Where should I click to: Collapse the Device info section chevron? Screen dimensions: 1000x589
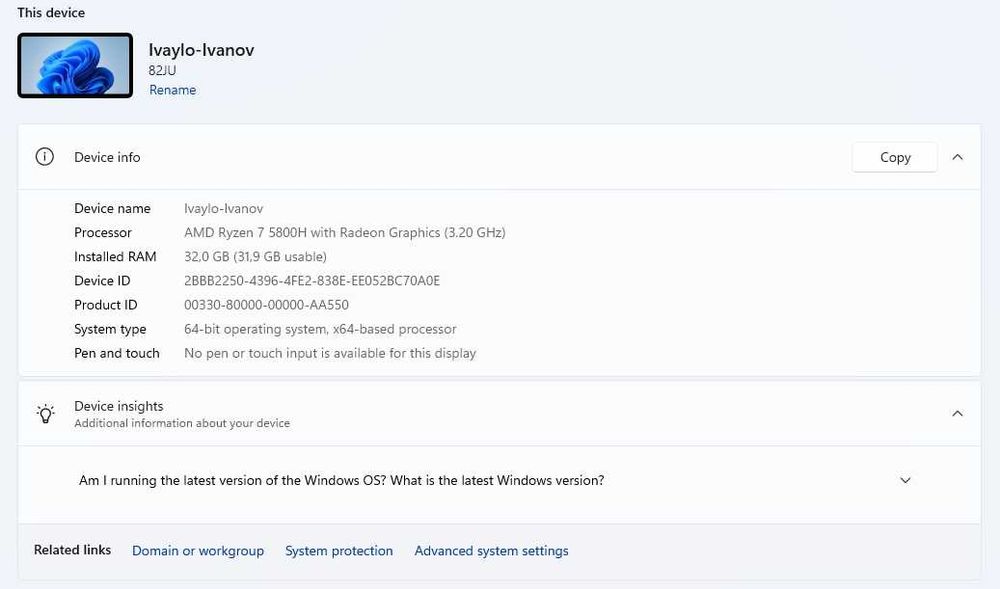click(x=957, y=157)
